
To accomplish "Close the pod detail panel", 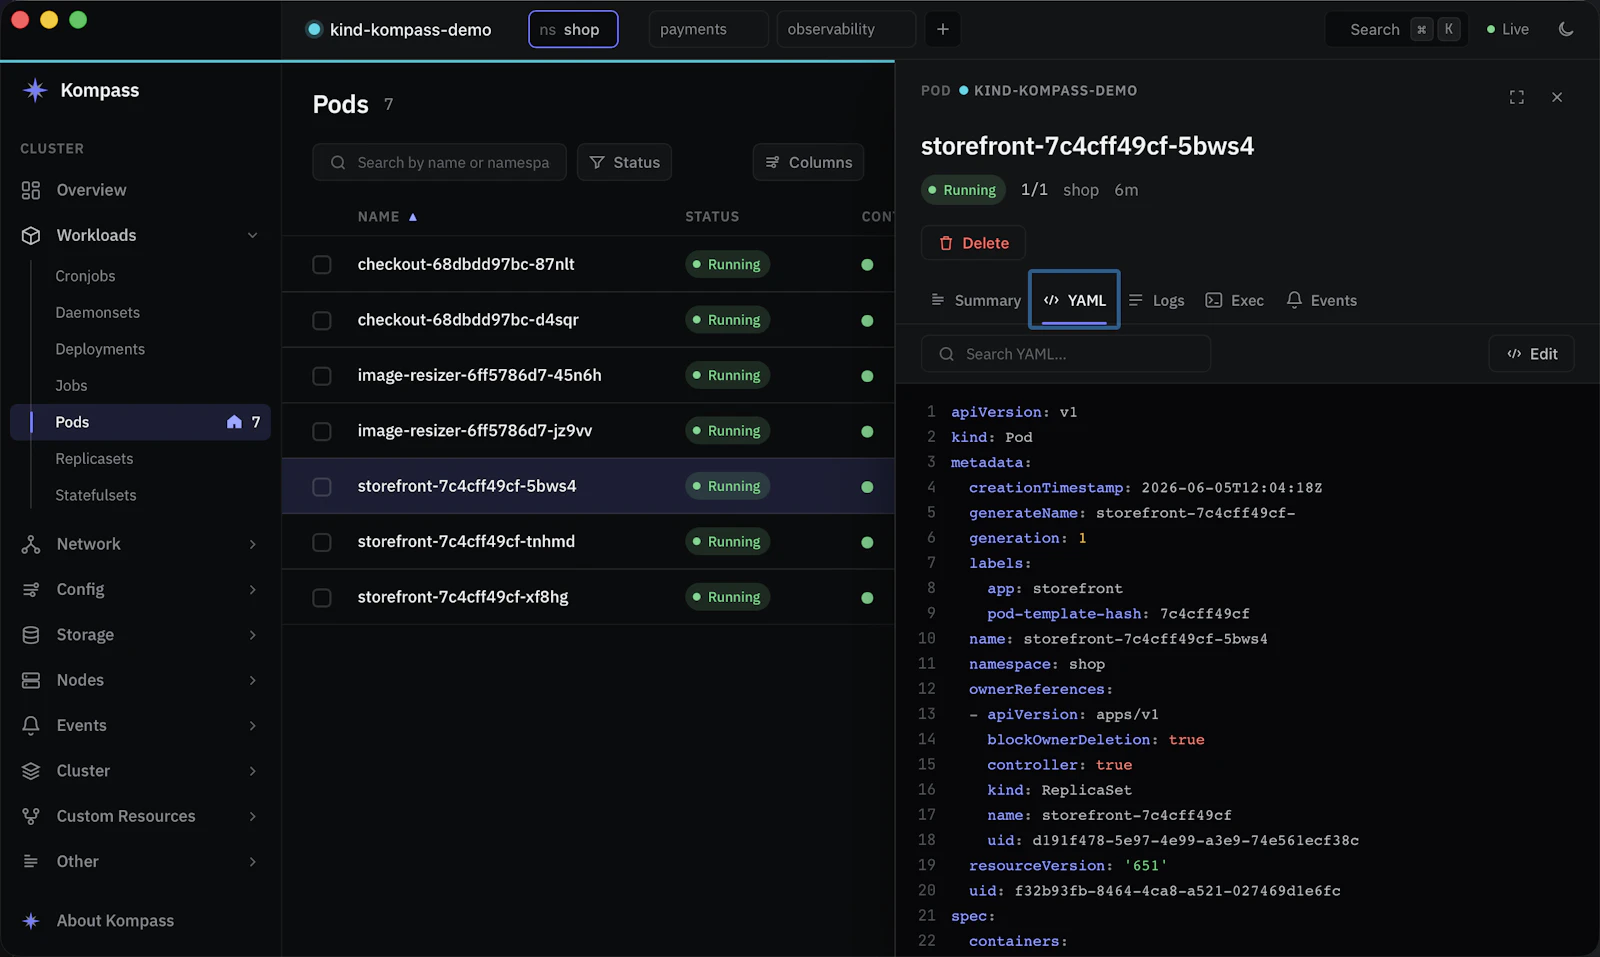I will coord(1557,97).
